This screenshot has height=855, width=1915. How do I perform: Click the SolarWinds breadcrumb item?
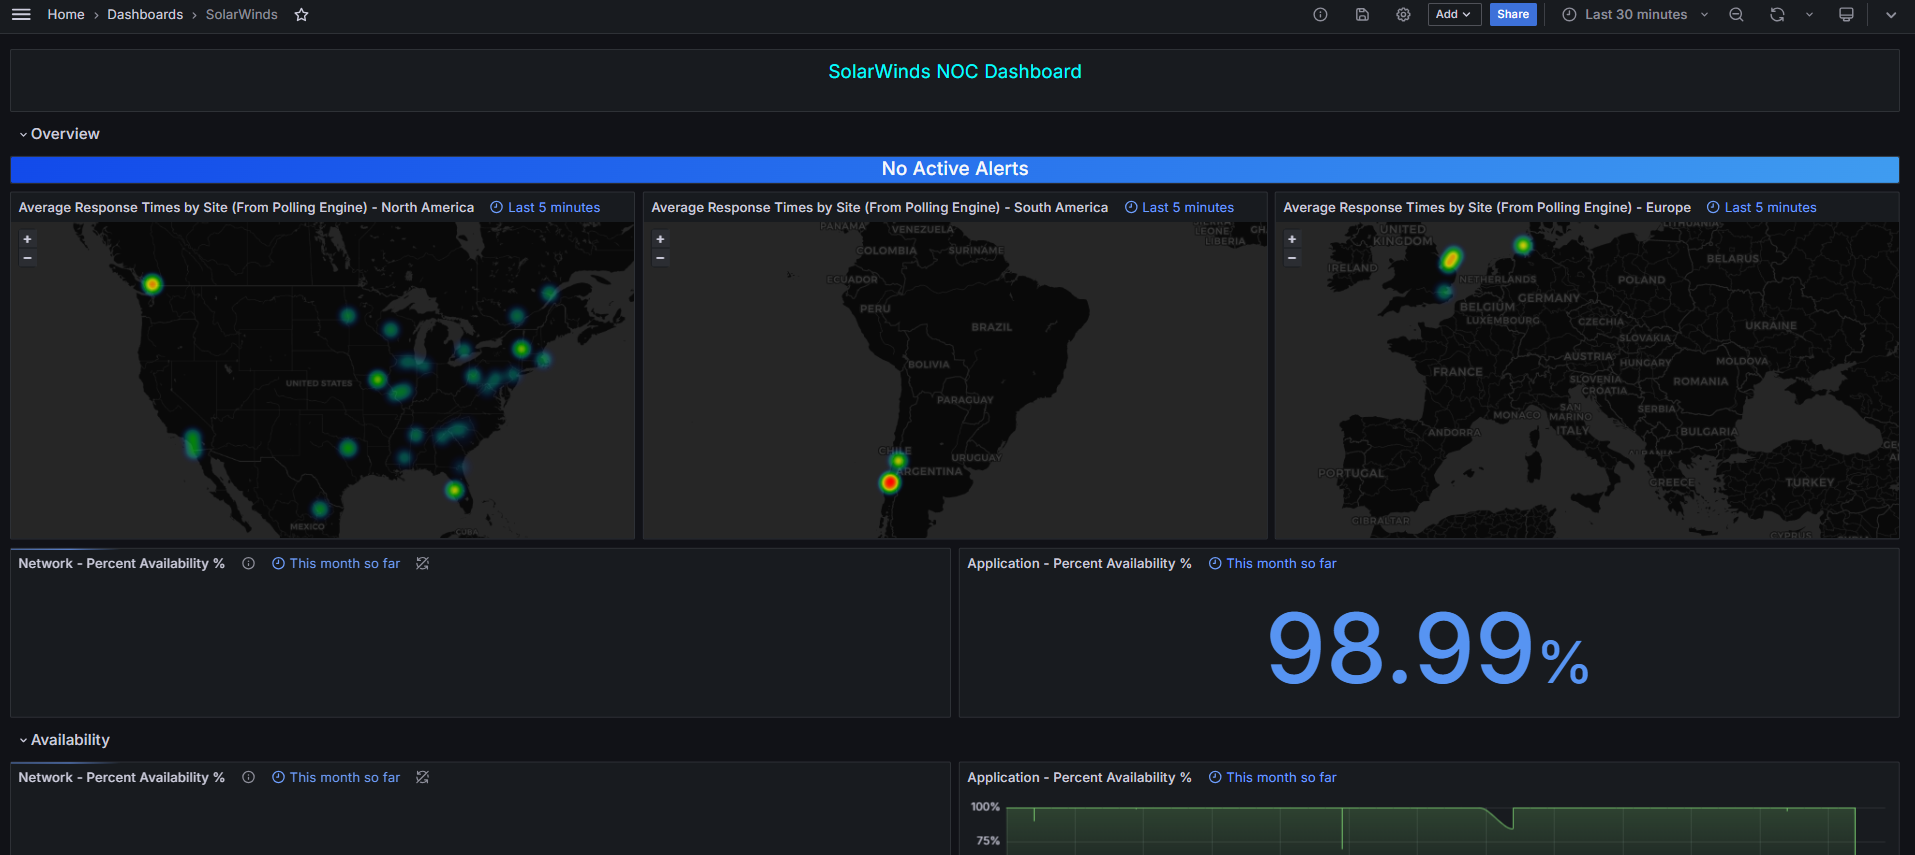point(242,15)
